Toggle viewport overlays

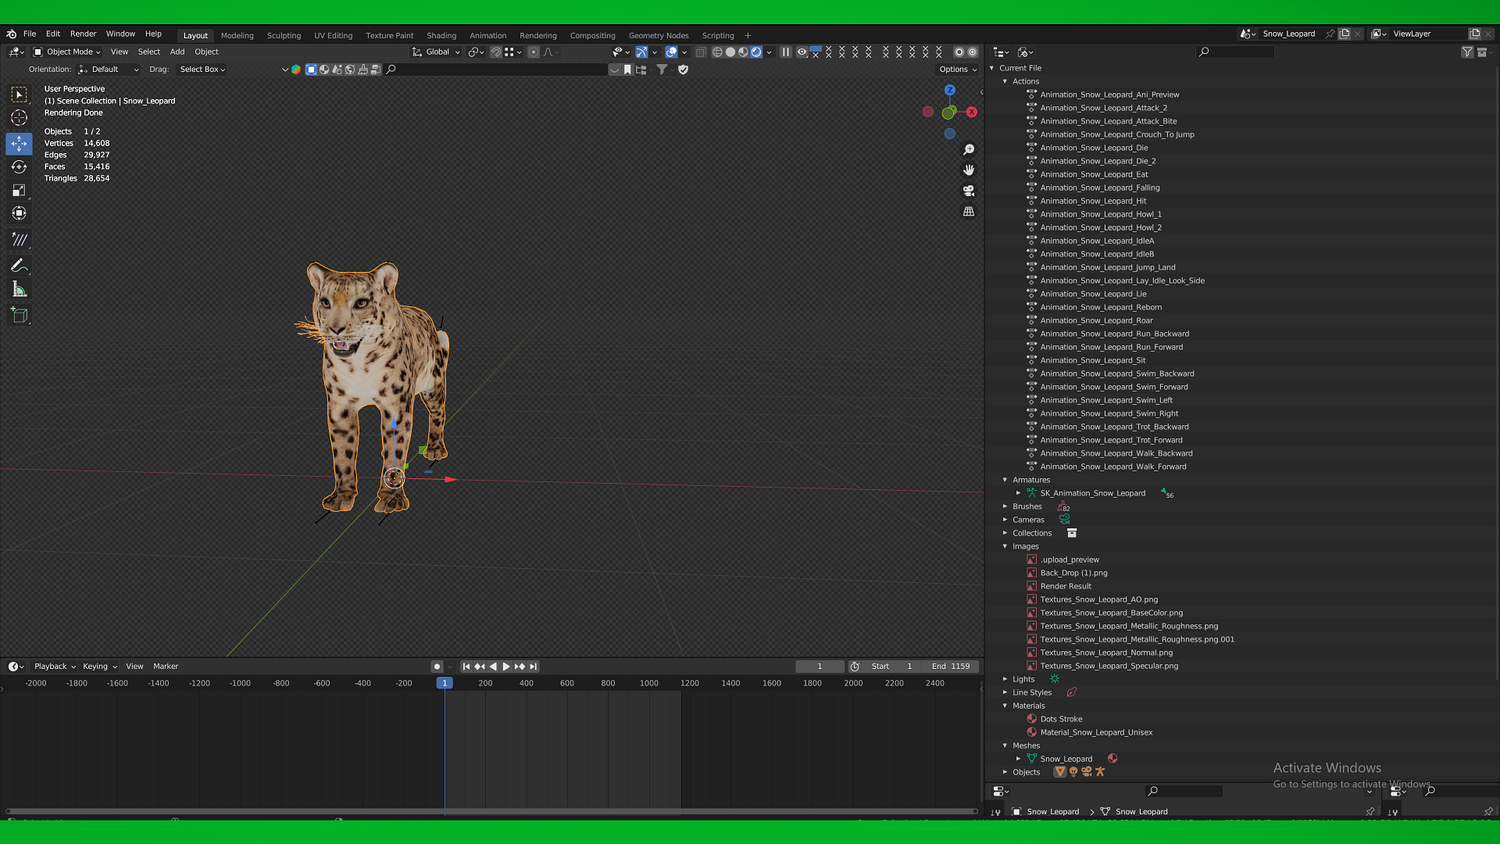(x=671, y=52)
